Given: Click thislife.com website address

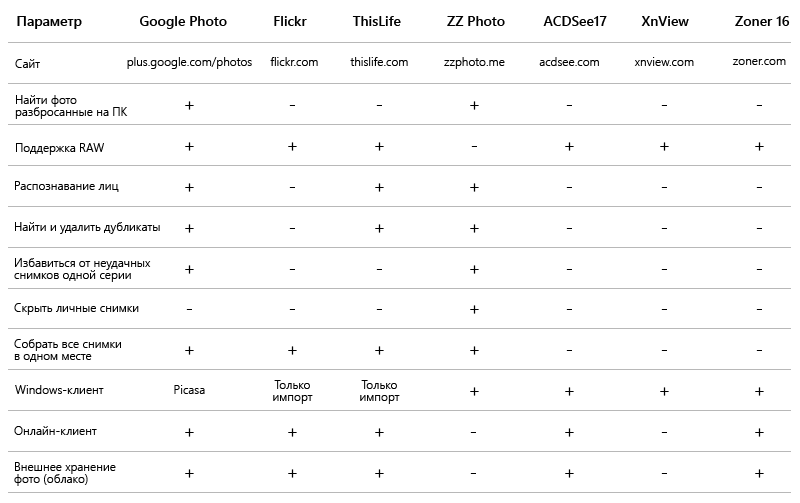Looking at the screenshot, I should coord(379,62).
